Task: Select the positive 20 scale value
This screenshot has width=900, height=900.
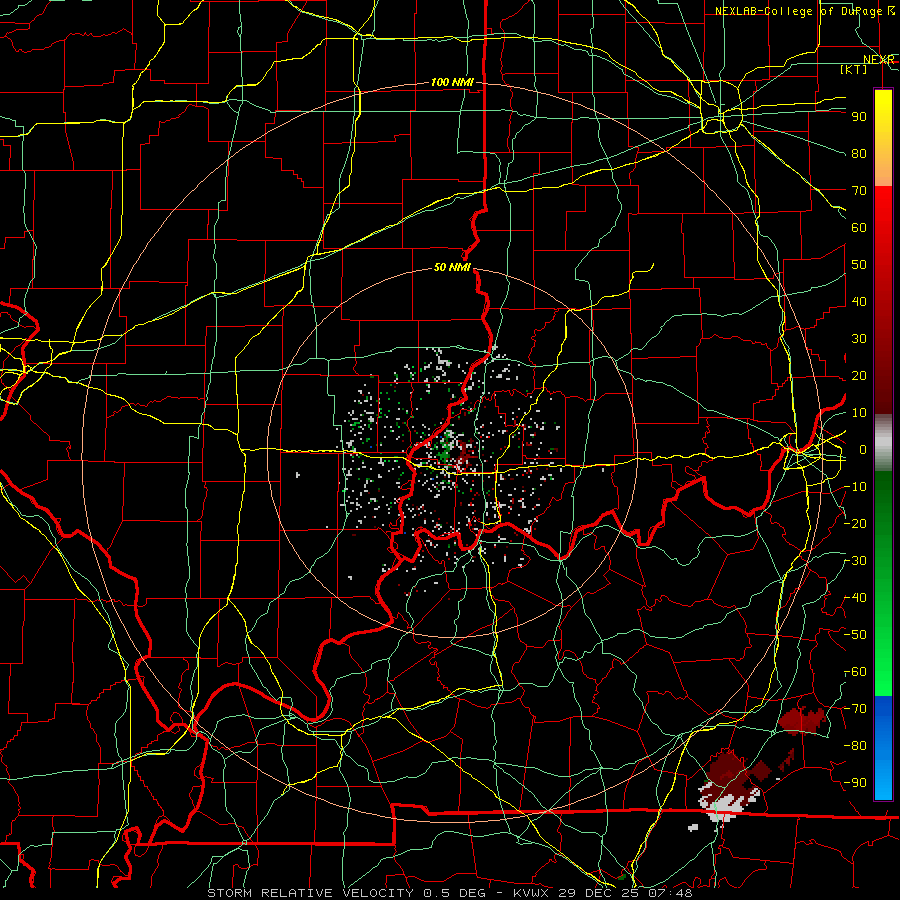Action: click(859, 376)
